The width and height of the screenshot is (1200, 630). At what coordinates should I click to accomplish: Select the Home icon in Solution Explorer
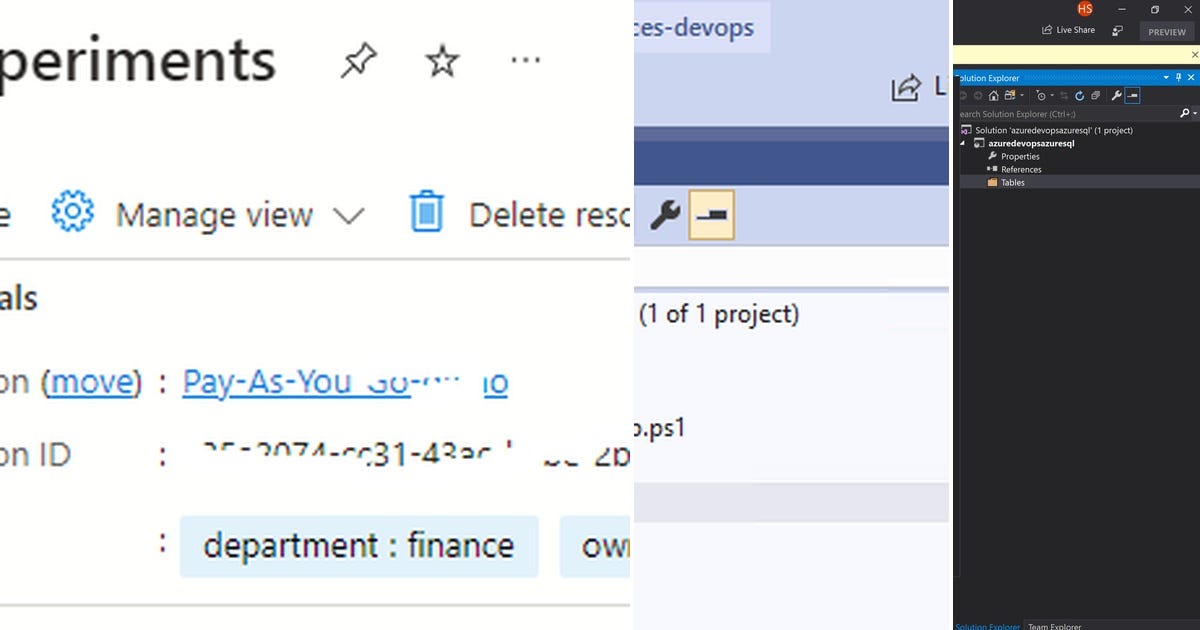tap(994, 95)
